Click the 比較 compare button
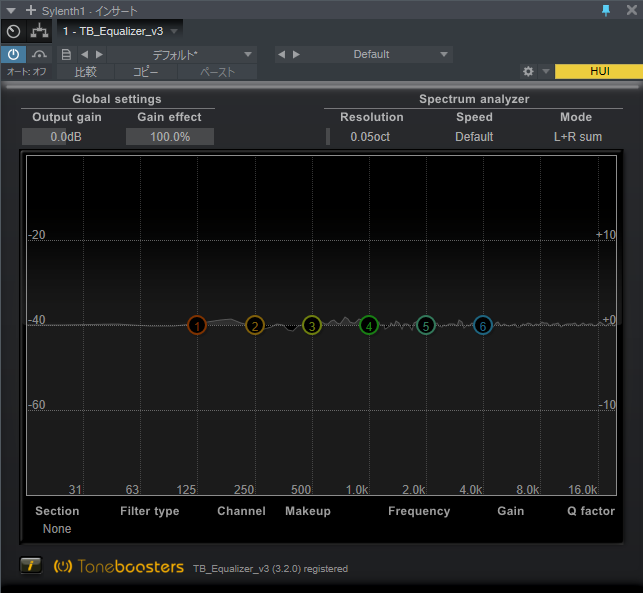Screen dimensions: 644x593 point(85,72)
